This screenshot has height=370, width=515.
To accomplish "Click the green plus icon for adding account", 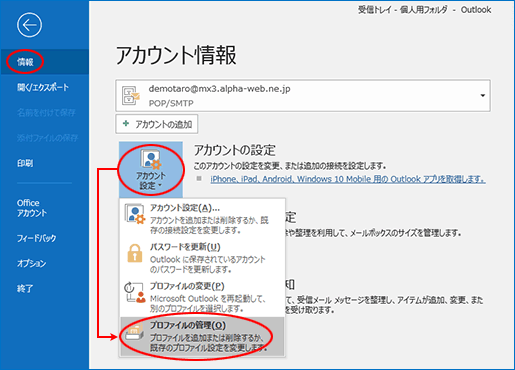I will [126, 124].
